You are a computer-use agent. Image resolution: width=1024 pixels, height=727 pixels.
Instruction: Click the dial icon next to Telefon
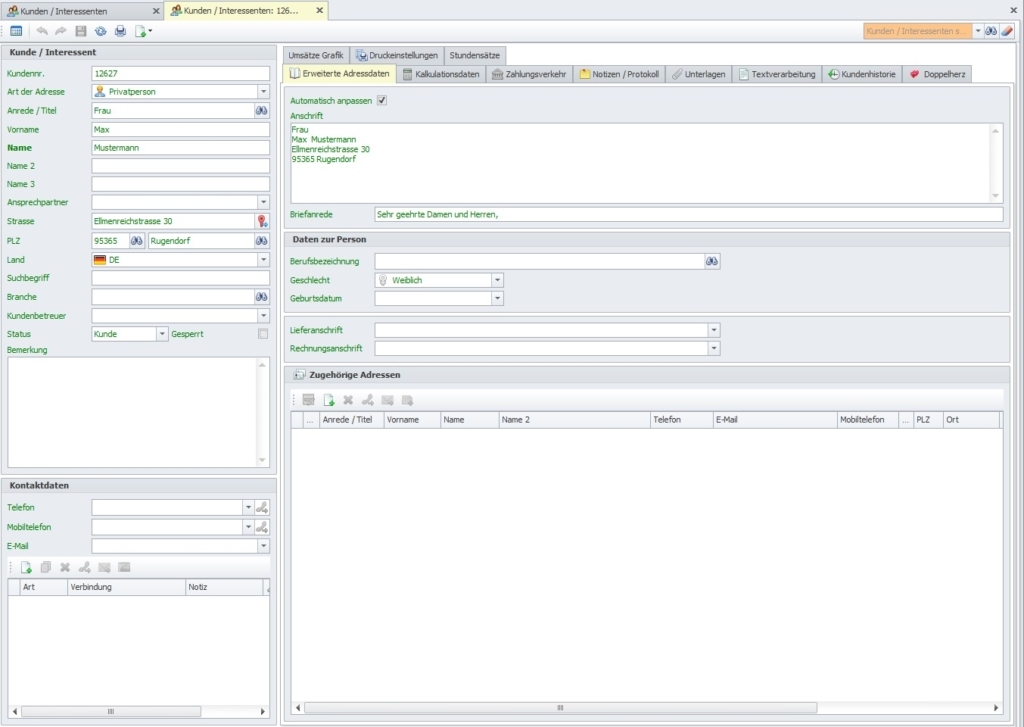262,508
